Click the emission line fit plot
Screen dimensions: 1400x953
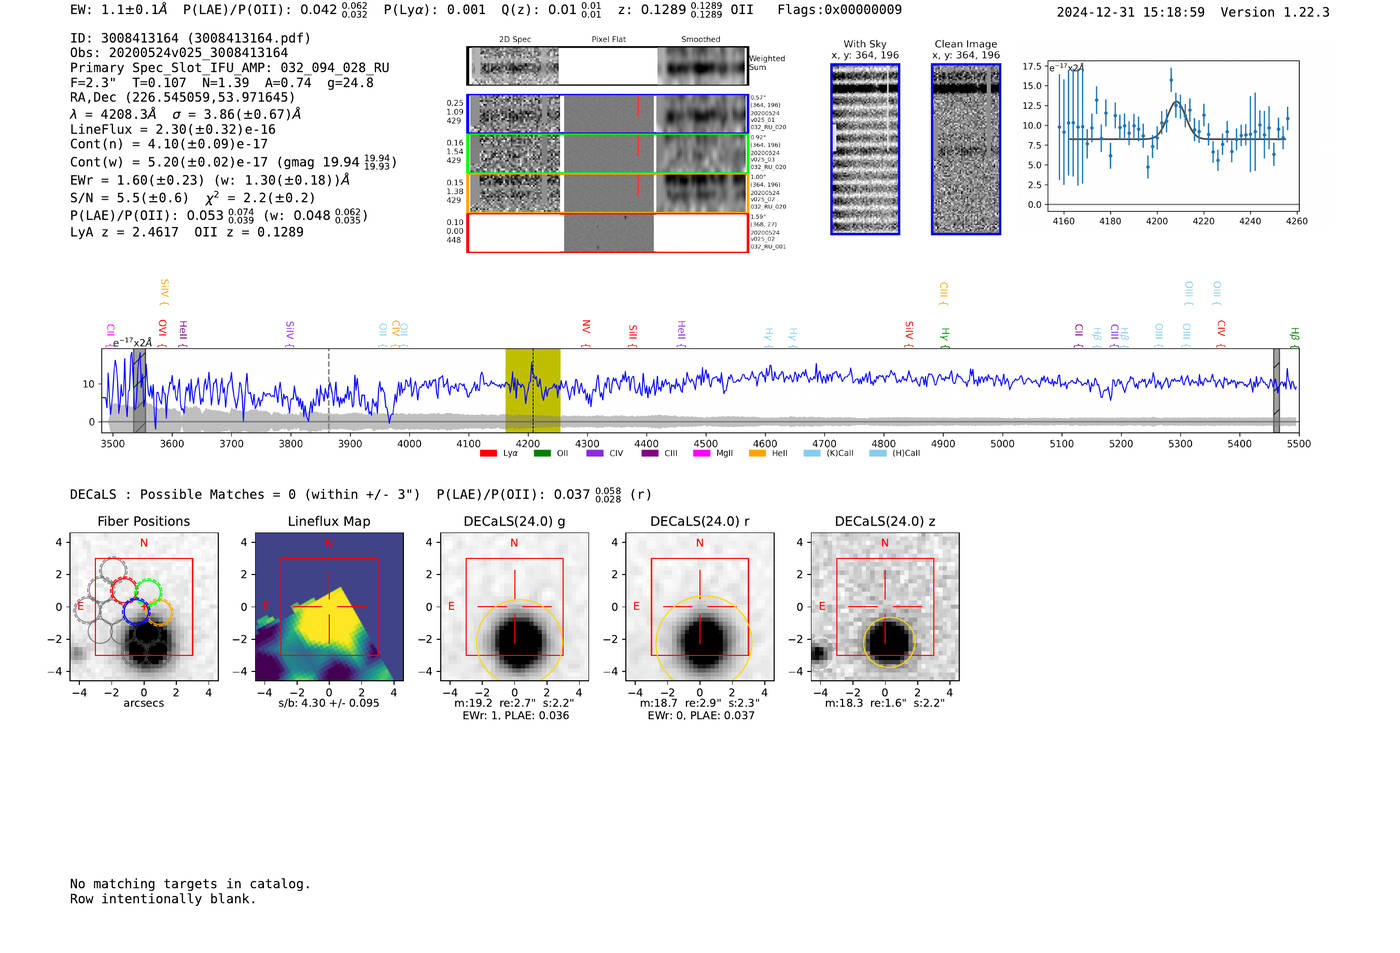coord(1172,137)
